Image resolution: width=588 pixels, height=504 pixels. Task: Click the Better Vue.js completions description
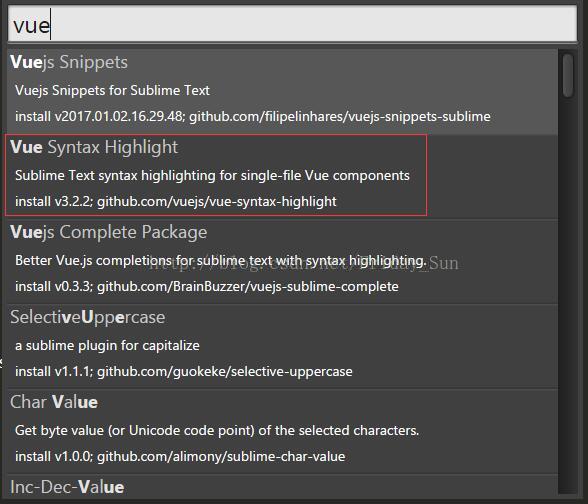tap(221, 261)
